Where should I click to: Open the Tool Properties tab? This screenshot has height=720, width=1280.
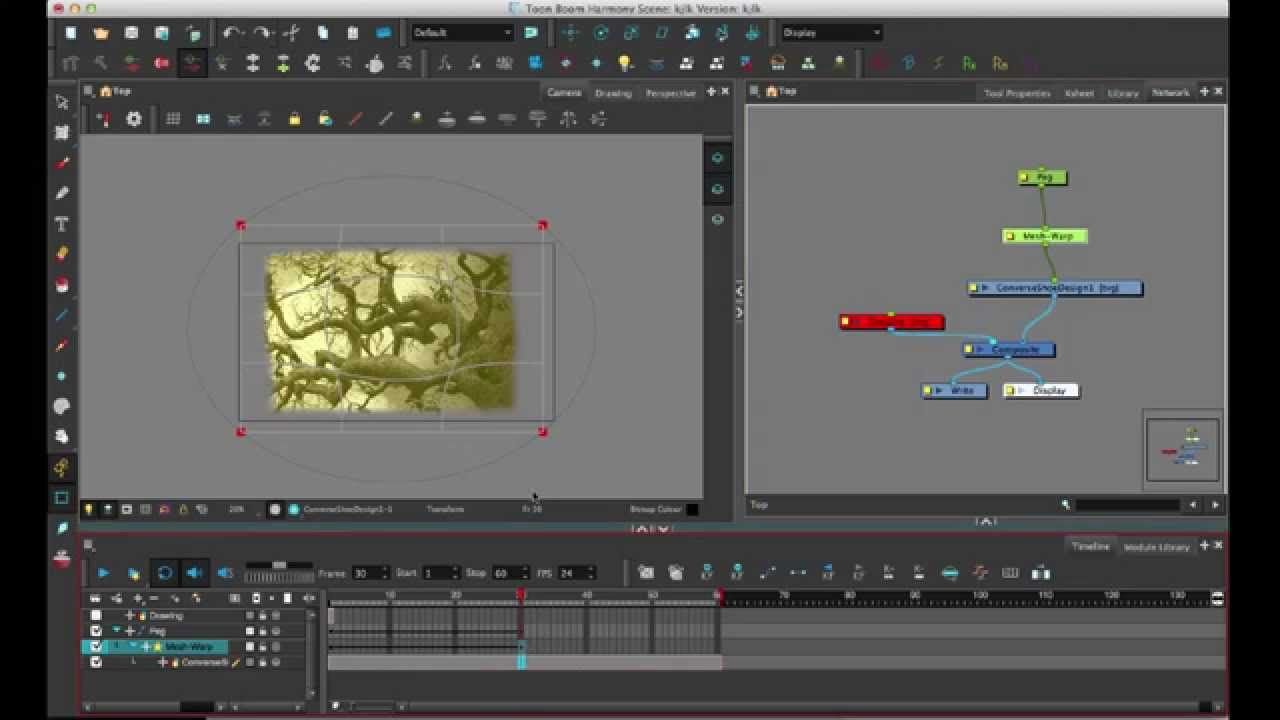[1017, 93]
